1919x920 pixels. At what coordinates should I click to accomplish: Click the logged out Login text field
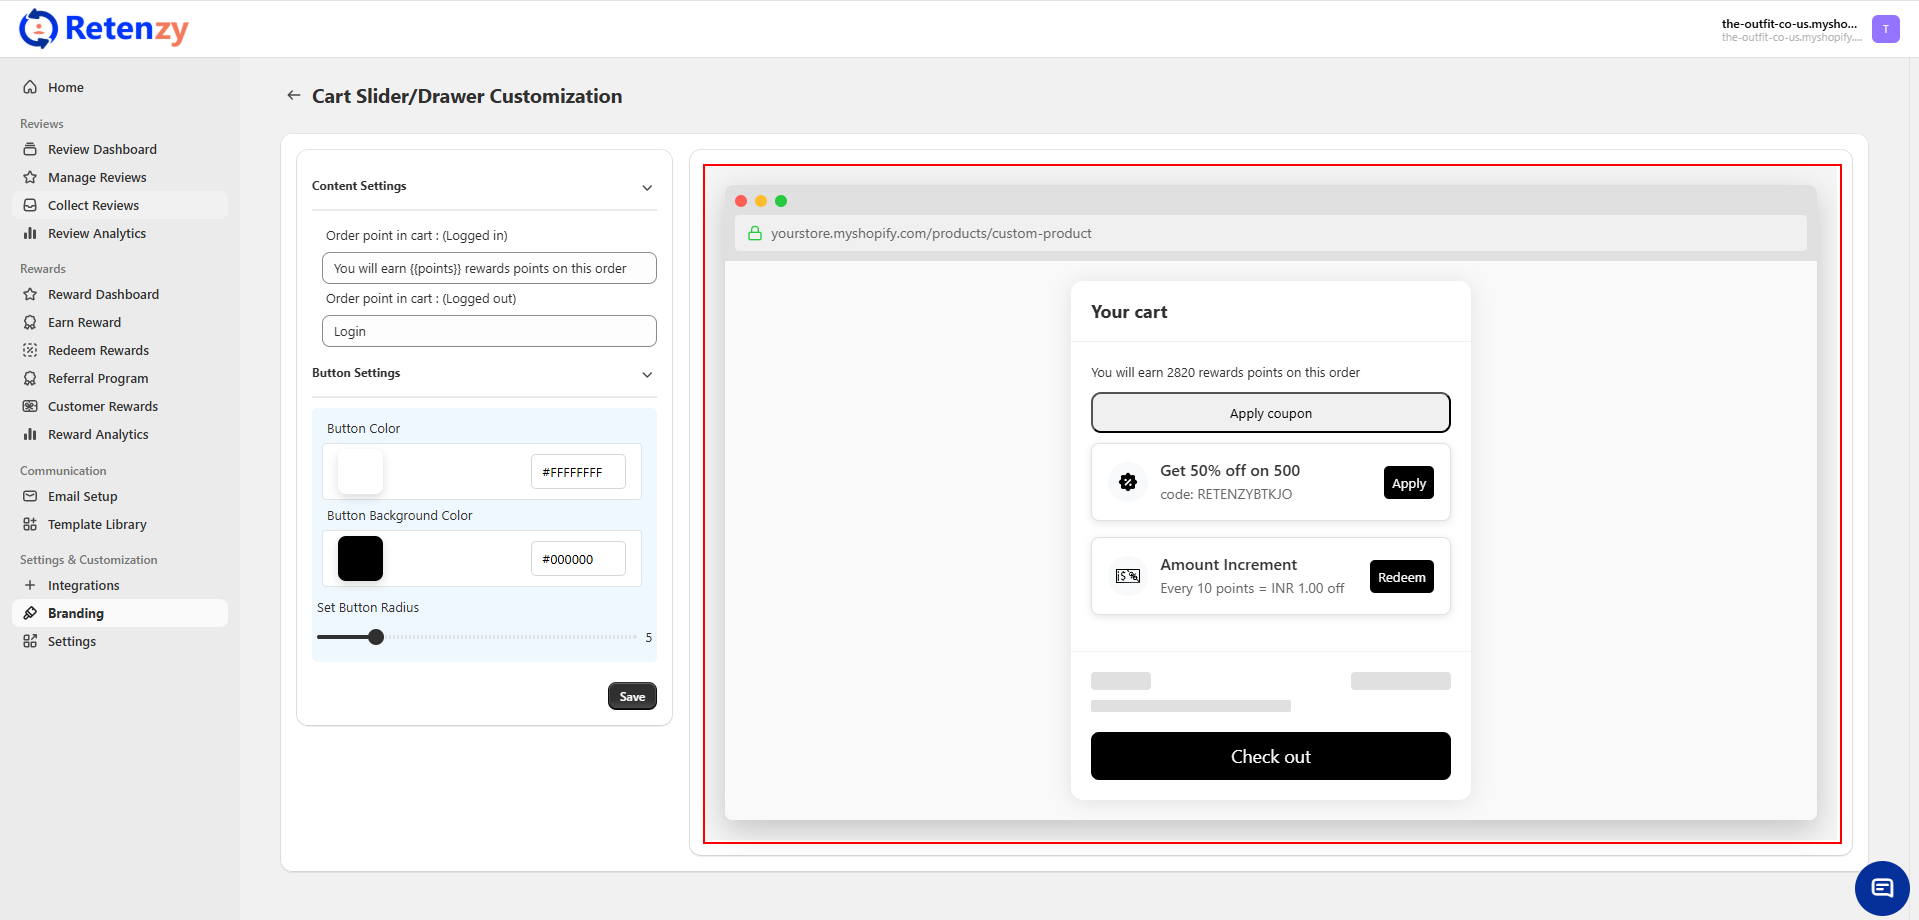point(489,332)
